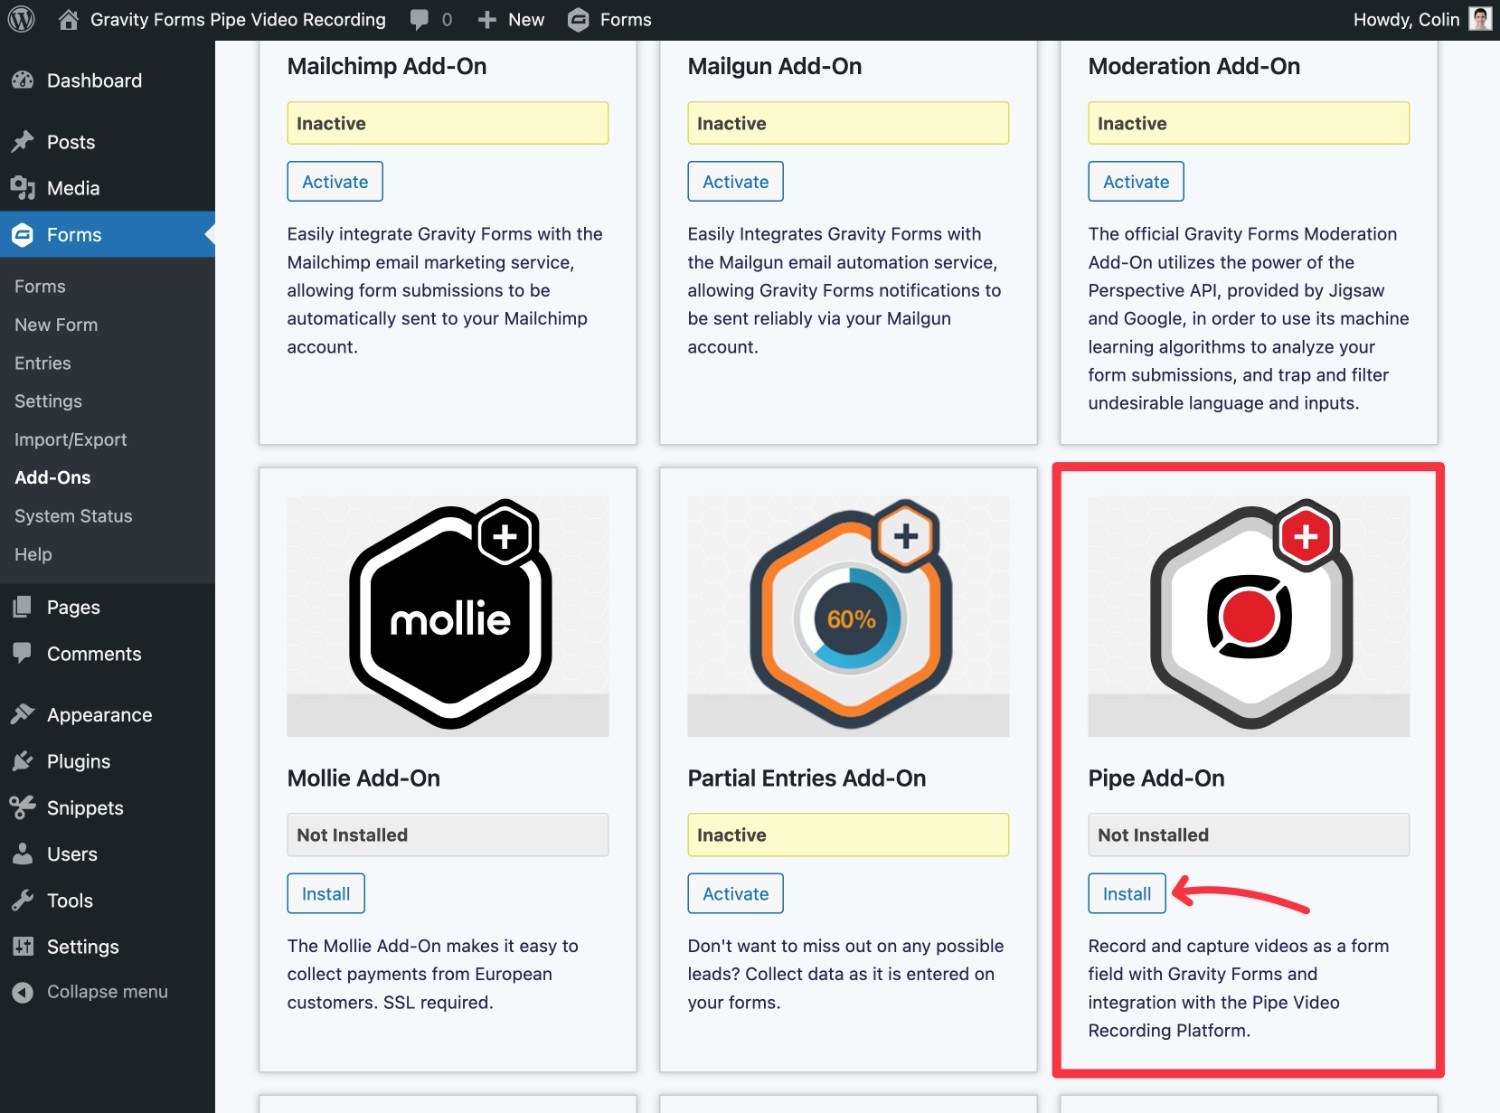The height and width of the screenshot is (1113, 1500).
Task: Open the Tools menu
Action: coord(70,901)
